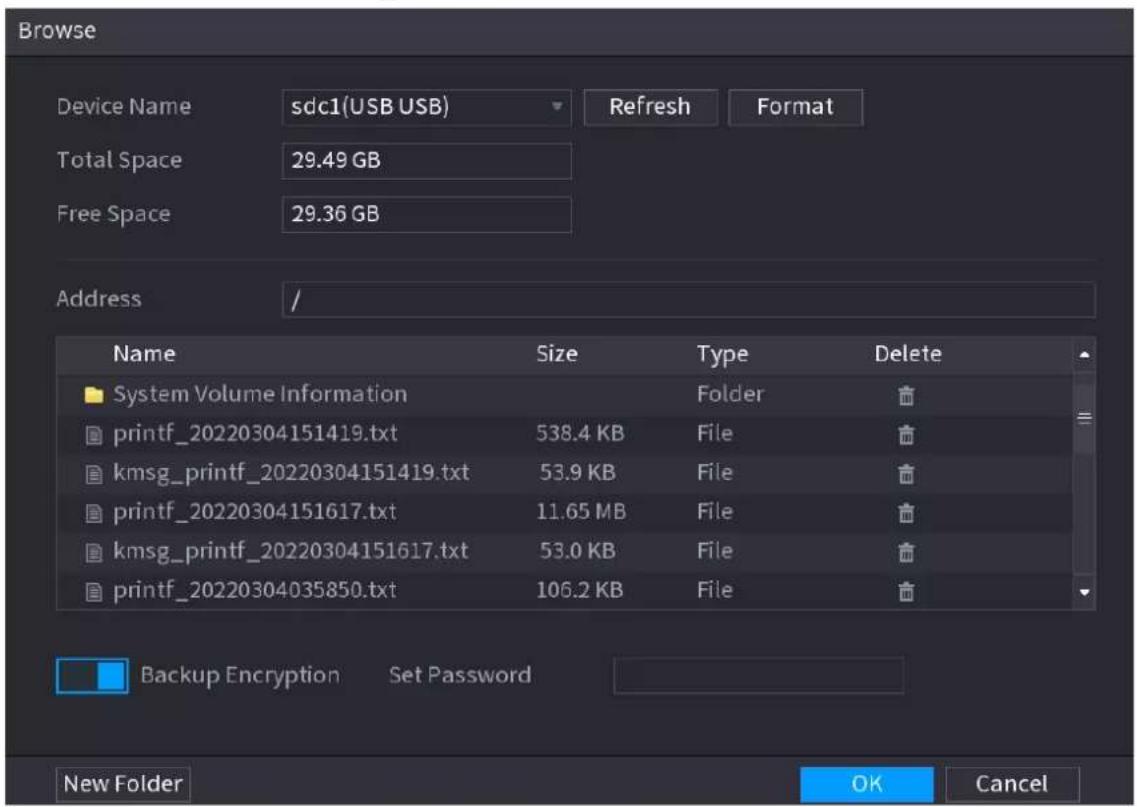Select the System Volume Information row name
Viewport: 1137px width, 807px height.
260,394
